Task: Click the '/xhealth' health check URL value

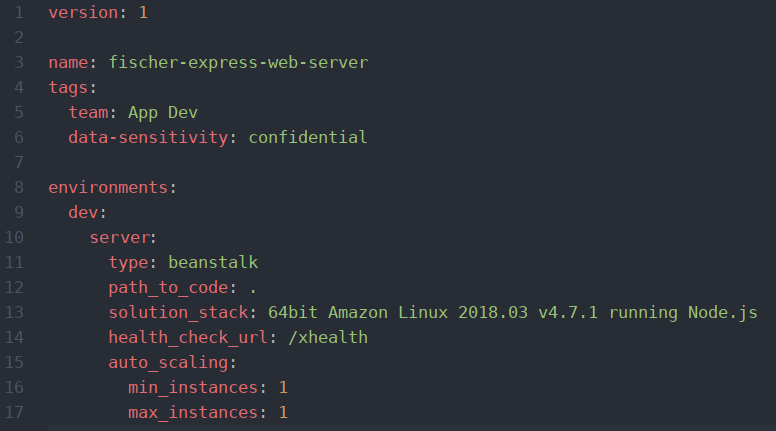Action: tap(328, 337)
